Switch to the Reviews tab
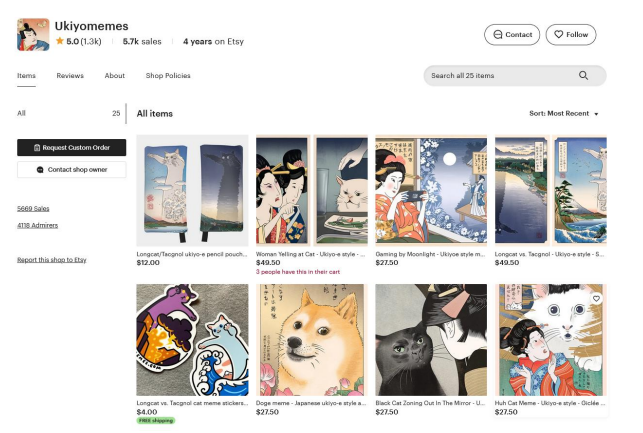 click(70, 76)
